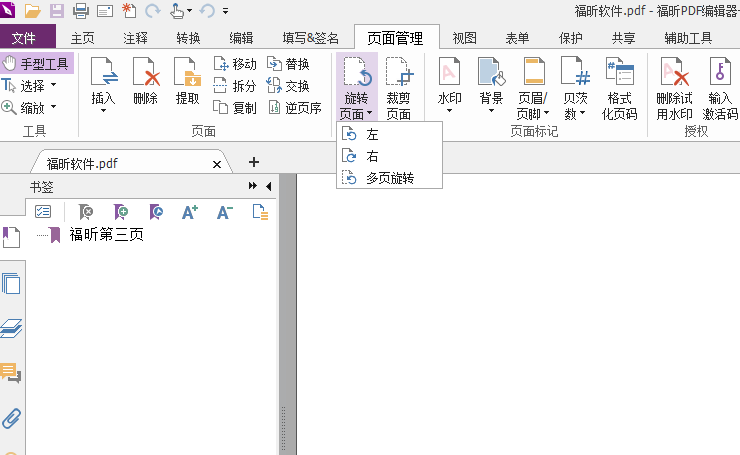The image size is (740, 455).
Task: Open the Watermark (水印) dropdown
Action: [449, 87]
